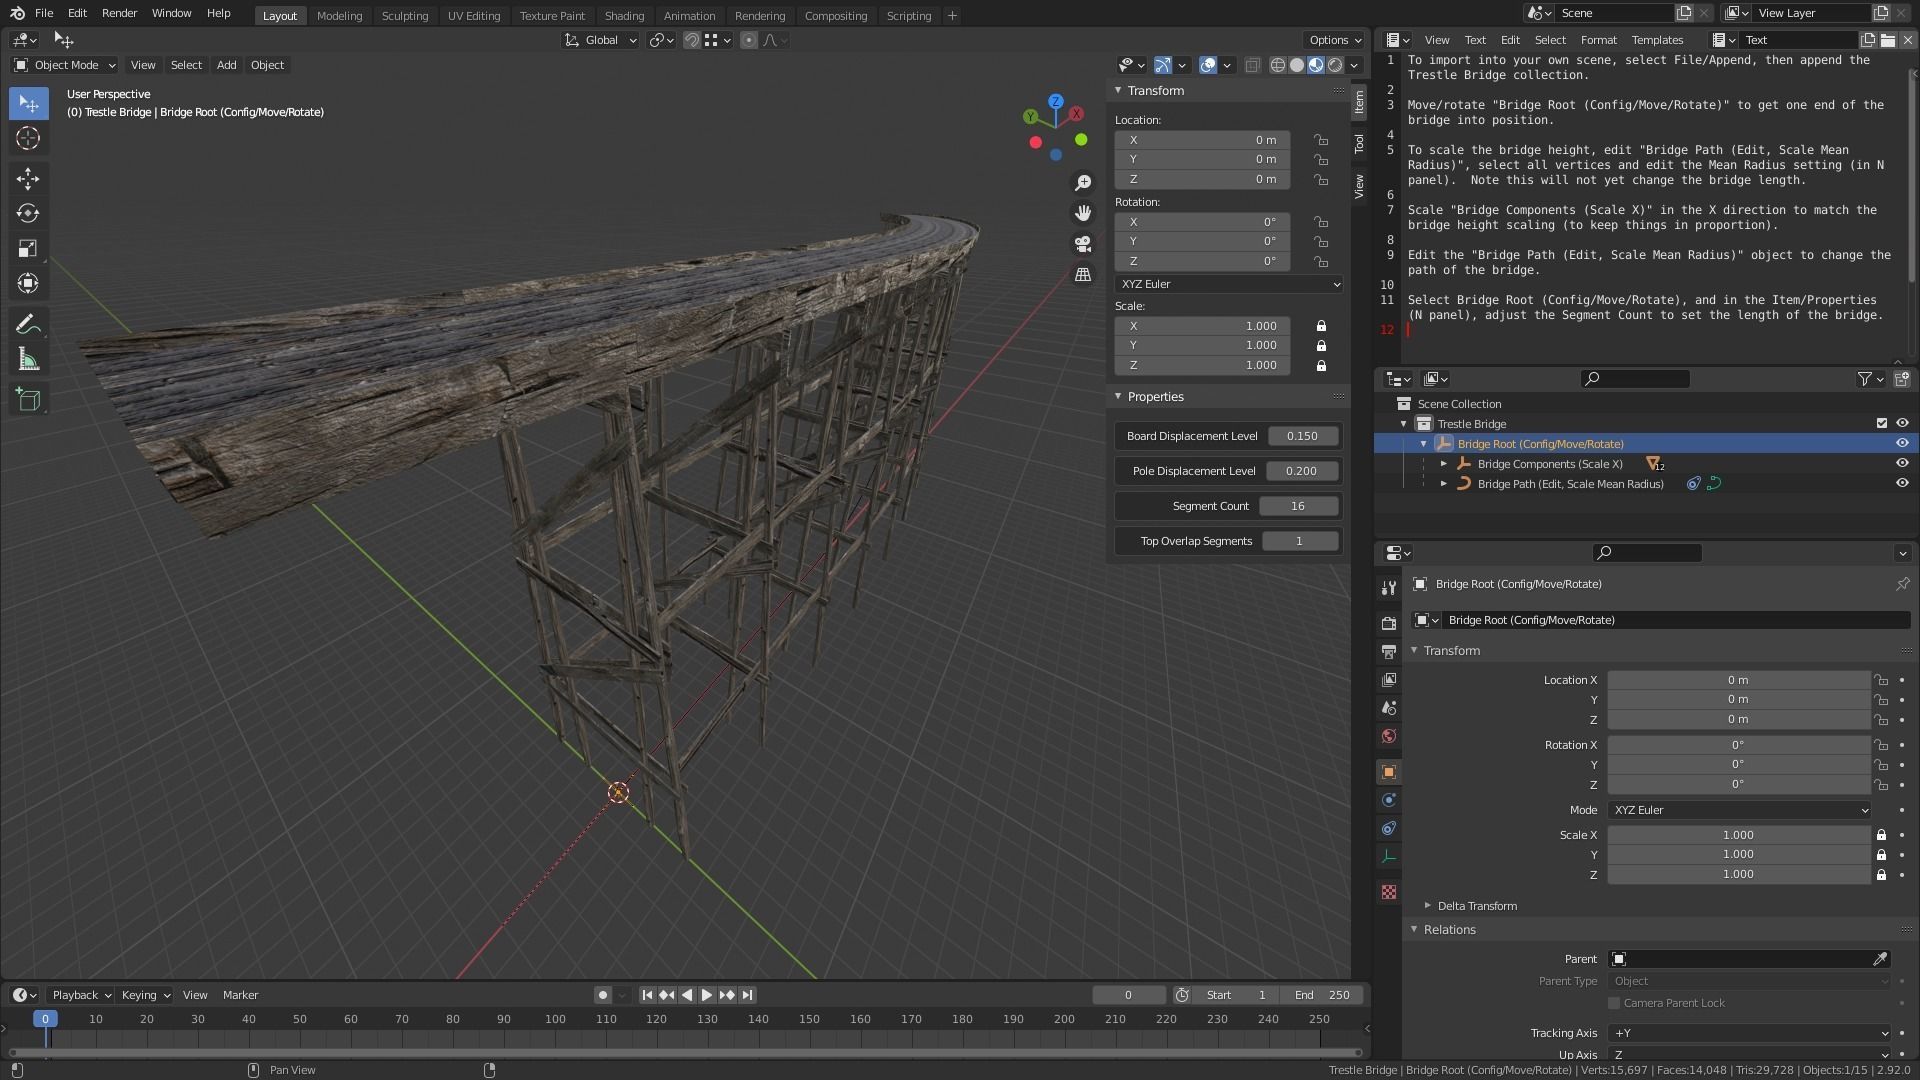This screenshot has height=1080, width=1920.
Task: Select the Rotate tool
Action: pyautogui.click(x=28, y=213)
